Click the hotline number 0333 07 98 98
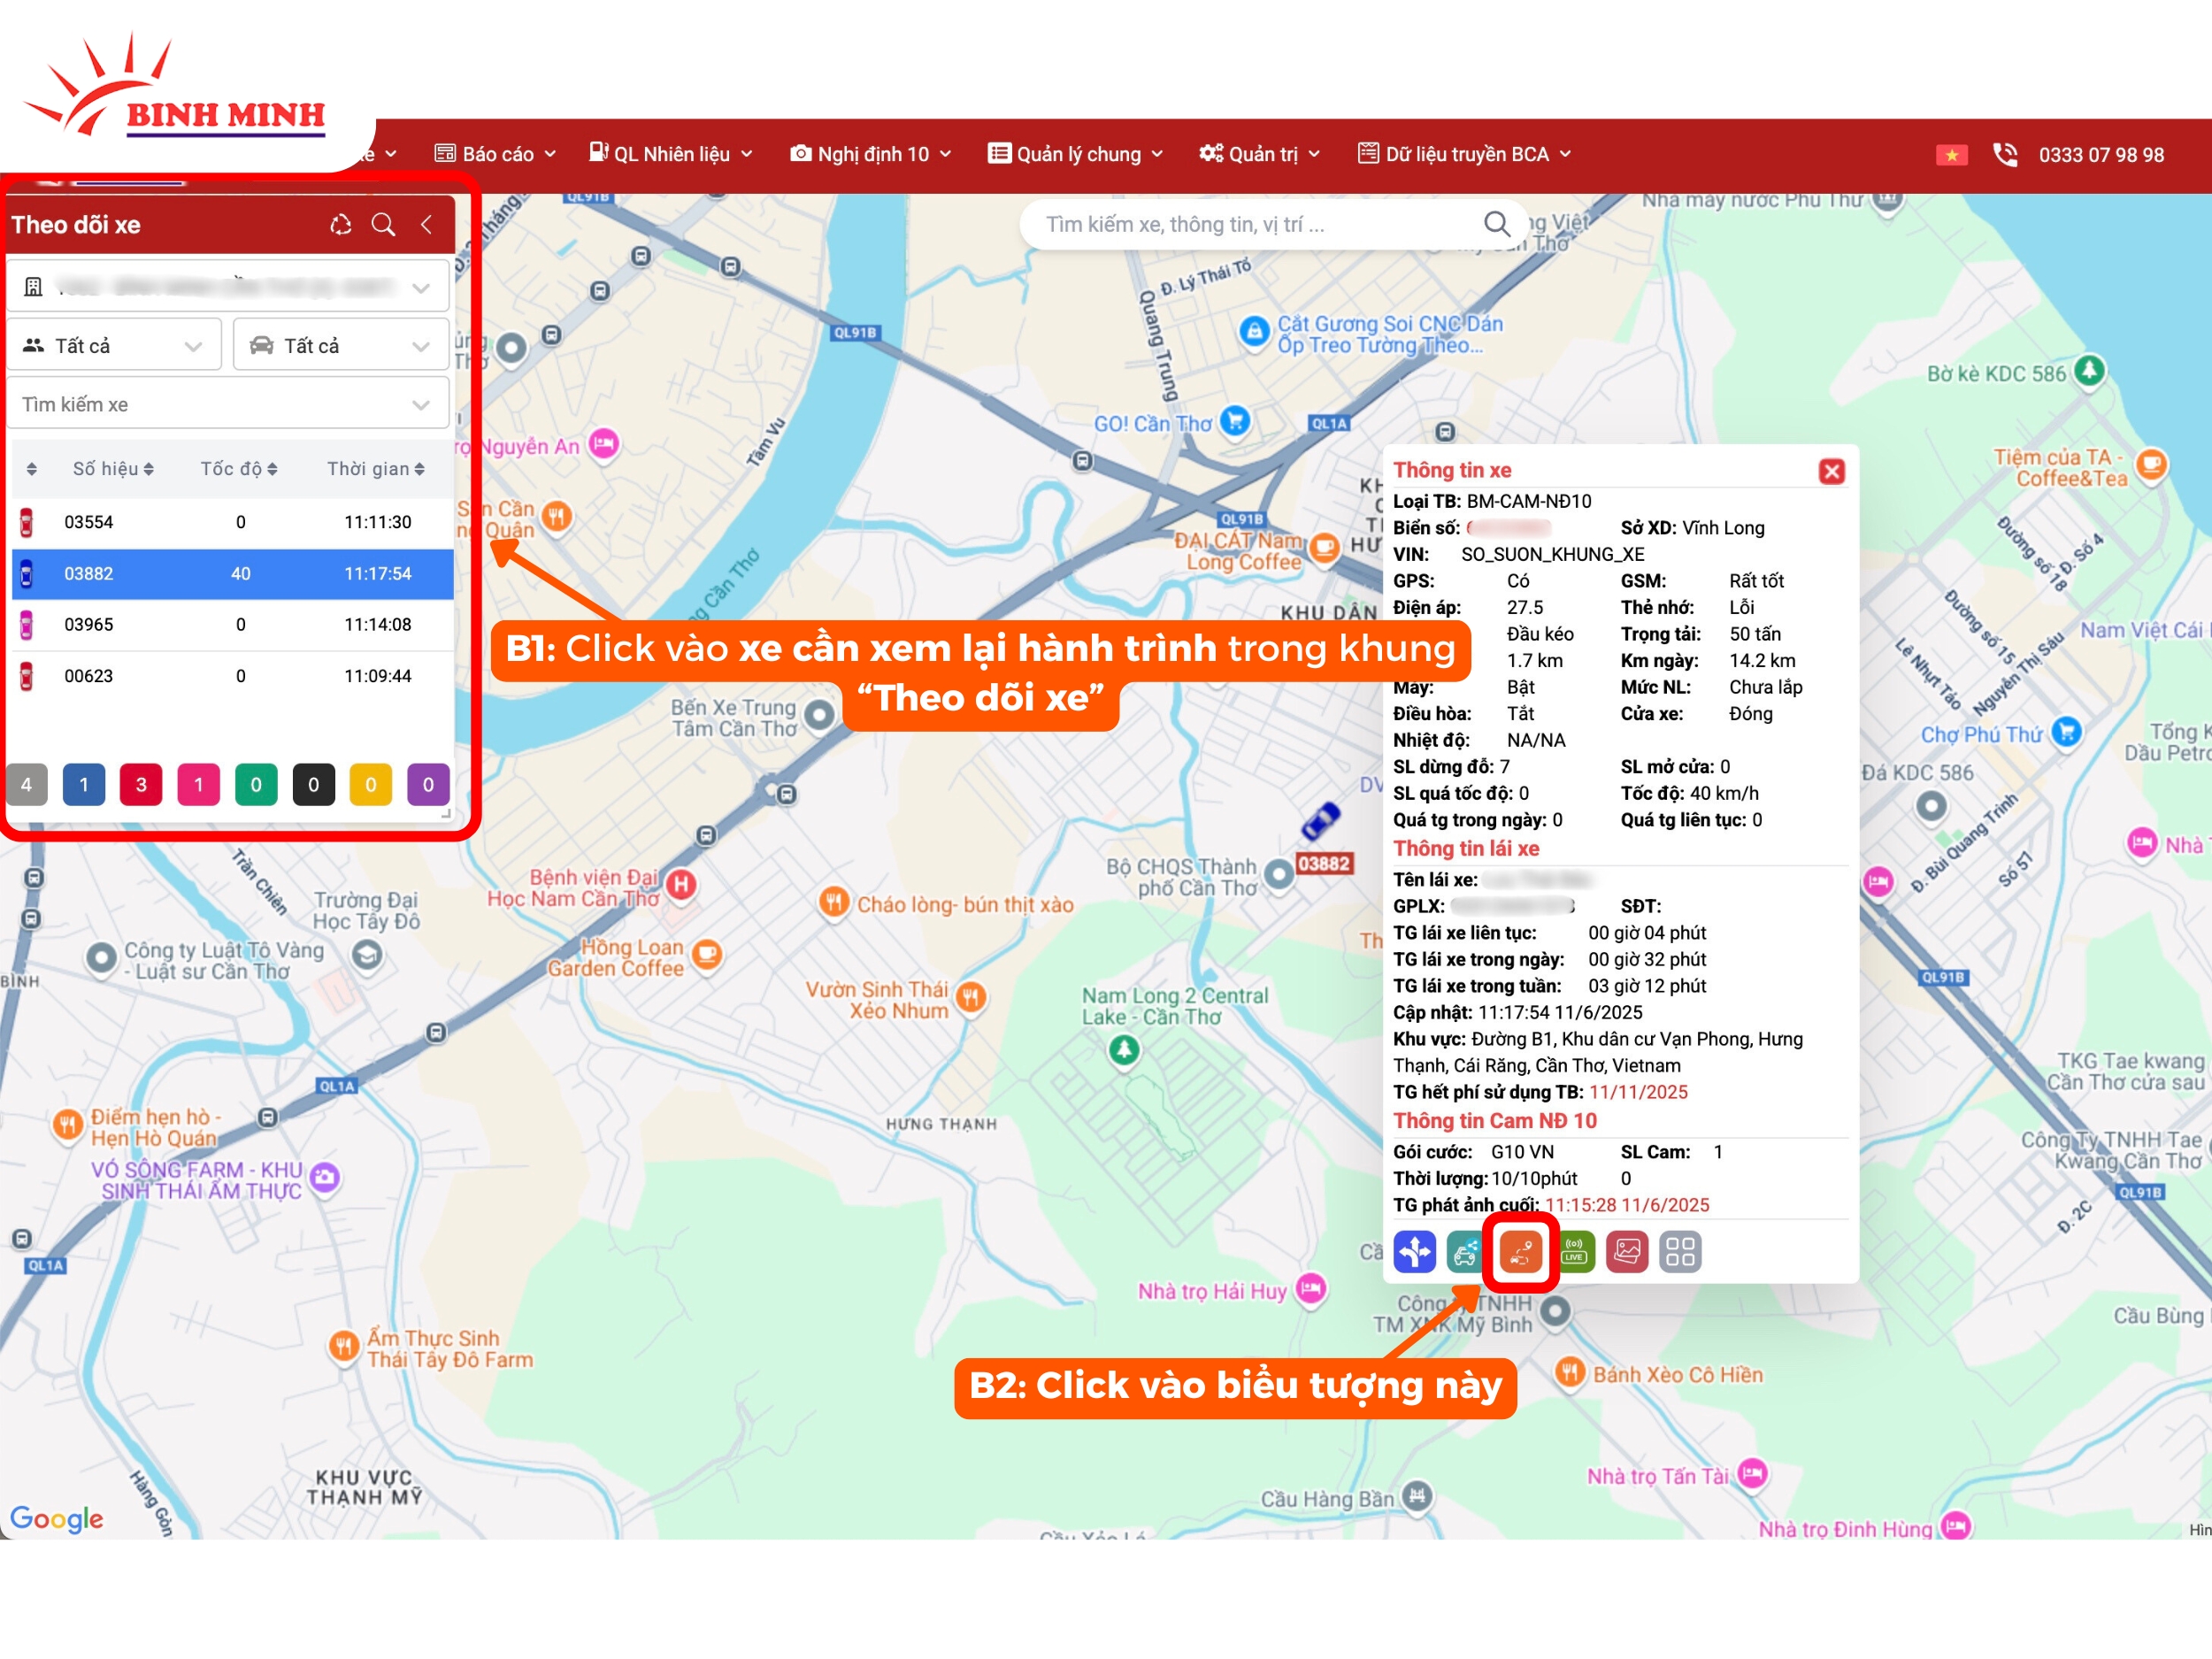The width and height of the screenshot is (2212, 1659). 2101,155
